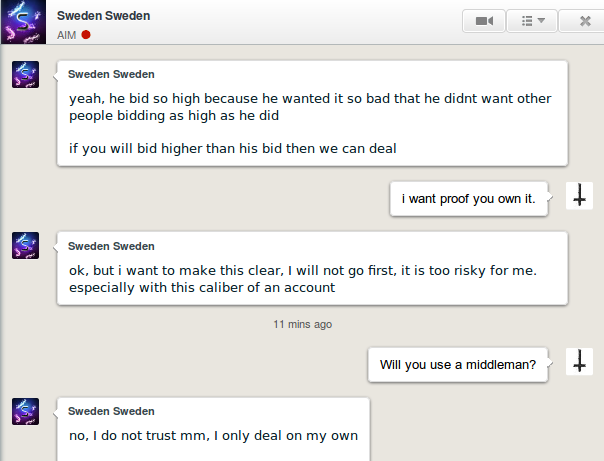Click avatar beside 'I will not go first' message
This screenshot has width=604, height=461.
click(25, 245)
